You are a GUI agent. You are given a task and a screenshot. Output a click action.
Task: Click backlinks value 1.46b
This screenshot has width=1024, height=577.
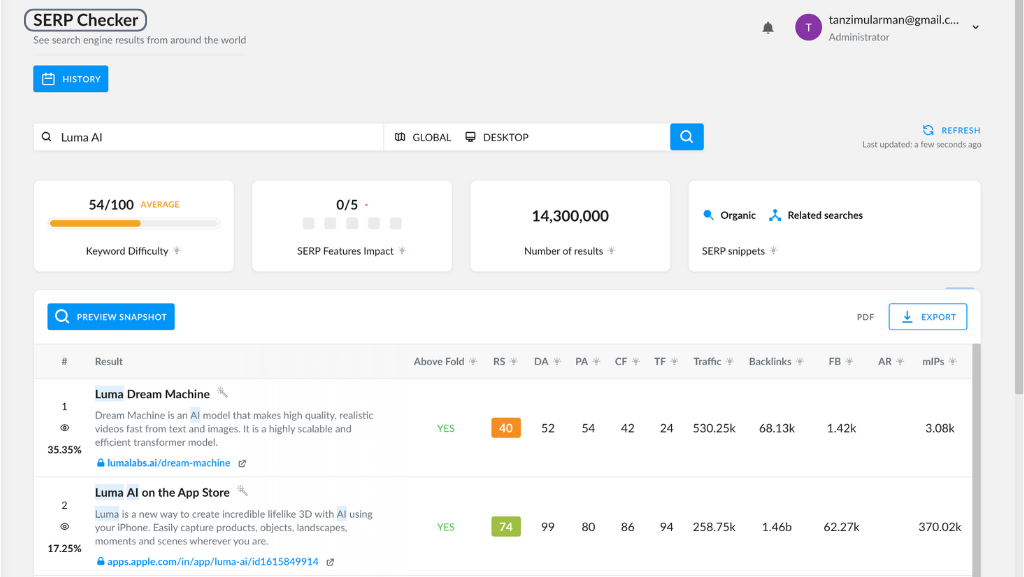click(x=776, y=527)
